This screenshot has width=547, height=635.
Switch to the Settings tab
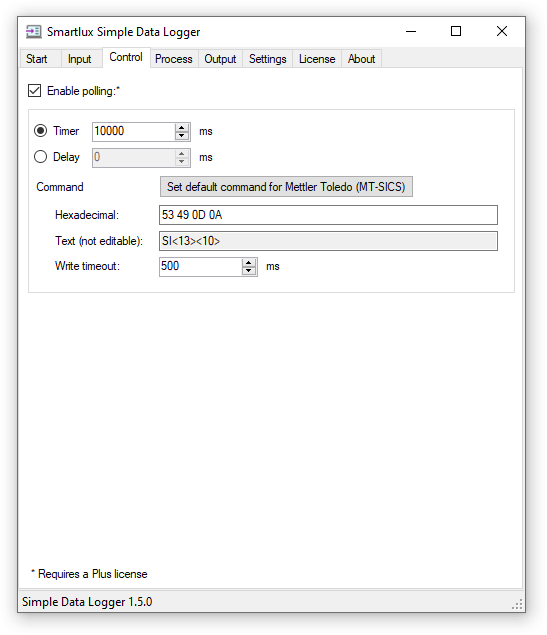pos(268,59)
